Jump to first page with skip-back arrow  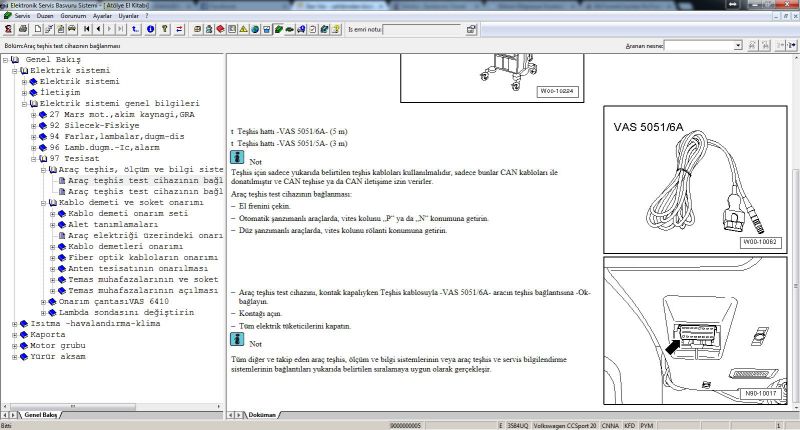(87, 29)
